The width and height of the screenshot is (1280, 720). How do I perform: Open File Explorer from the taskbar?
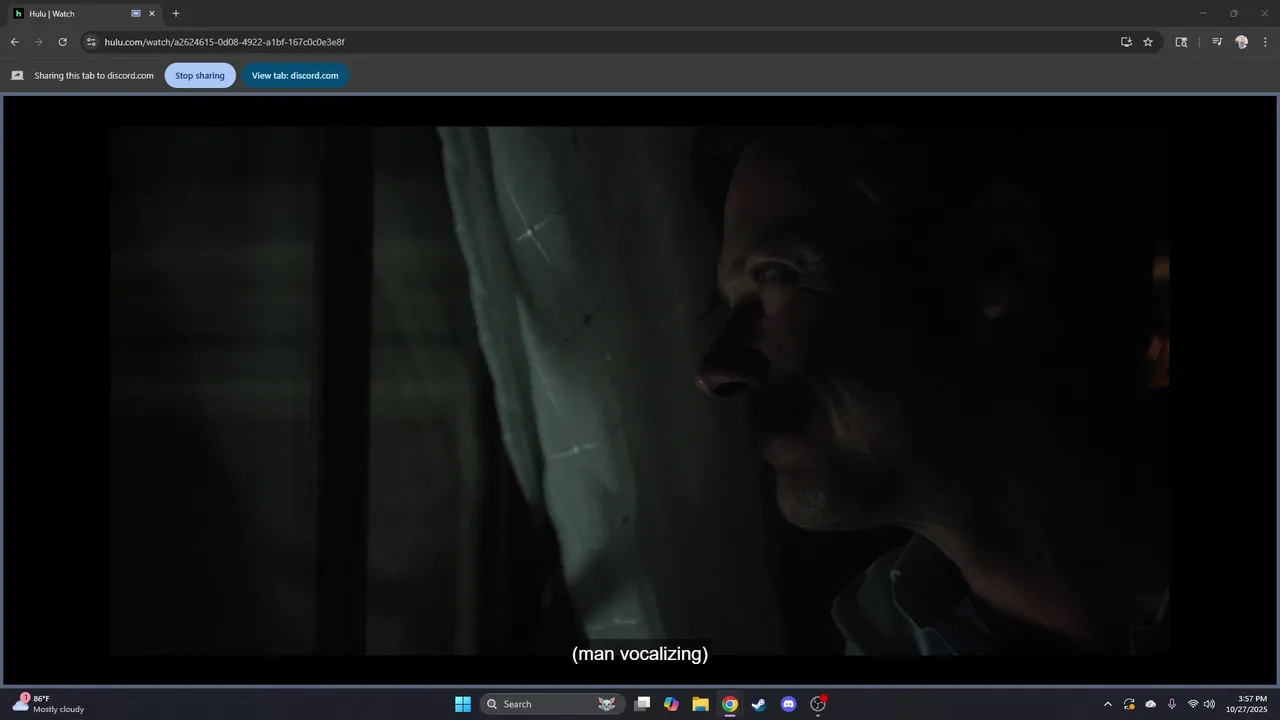click(x=701, y=704)
